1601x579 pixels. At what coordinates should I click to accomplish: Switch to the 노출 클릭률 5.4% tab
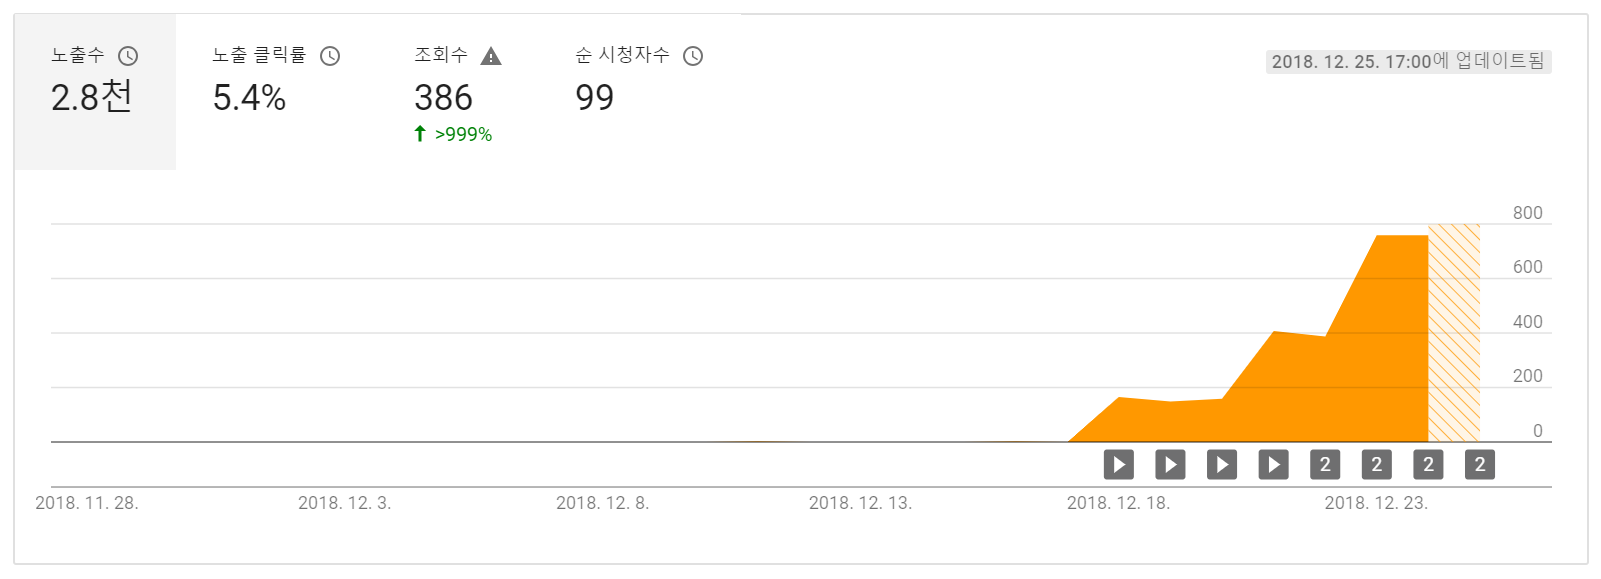(x=276, y=92)
